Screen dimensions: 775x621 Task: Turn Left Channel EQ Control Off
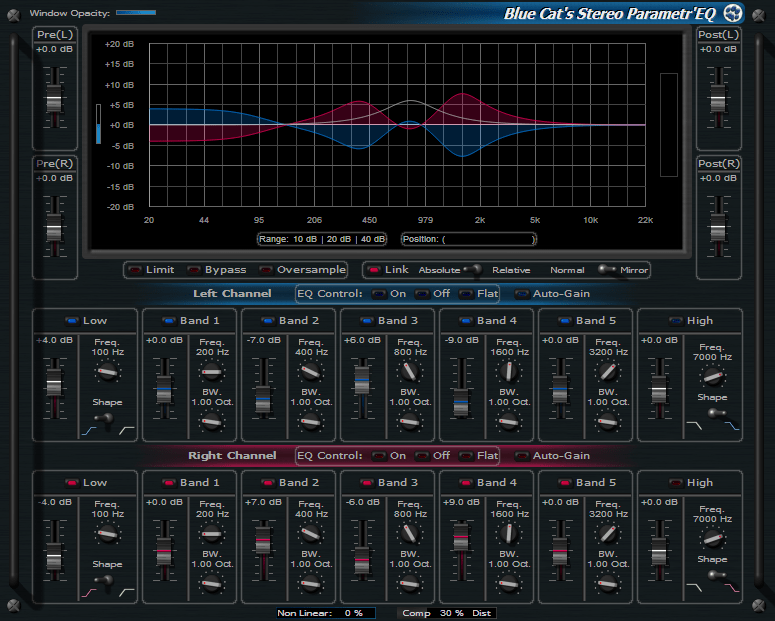422,294
